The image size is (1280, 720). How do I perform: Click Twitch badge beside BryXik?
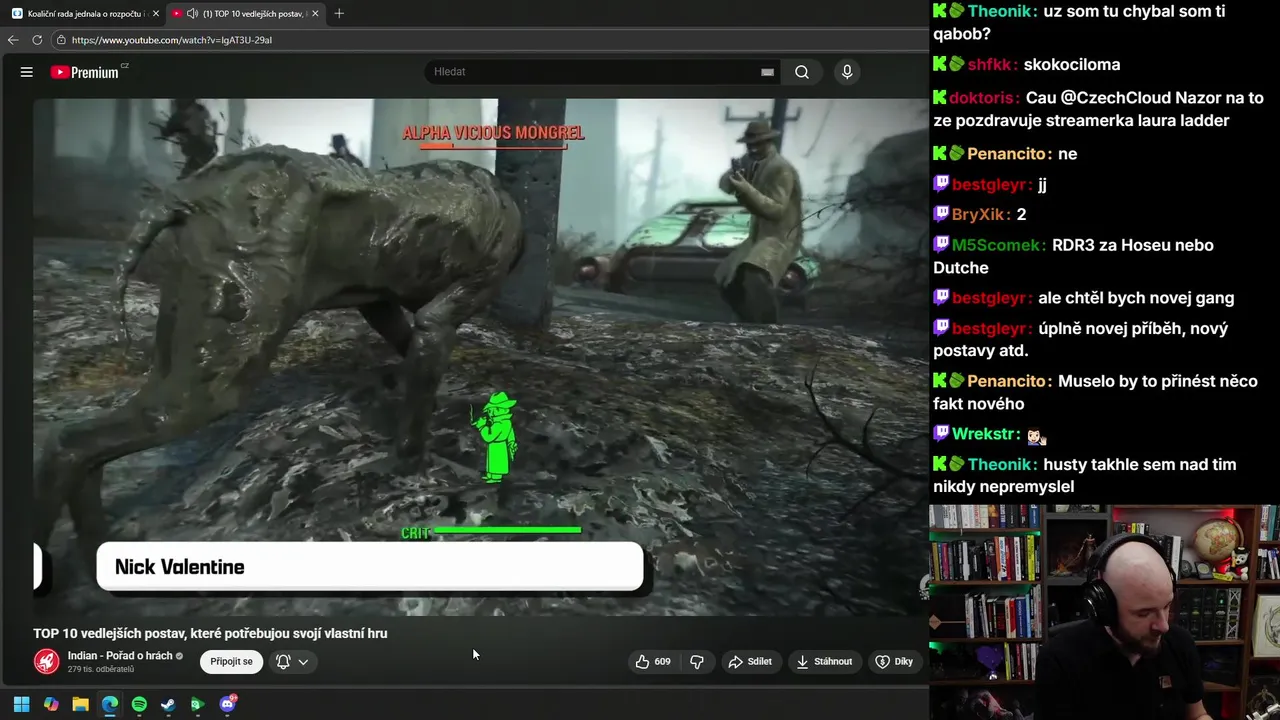pyautogui.click(x=941, y=214)
